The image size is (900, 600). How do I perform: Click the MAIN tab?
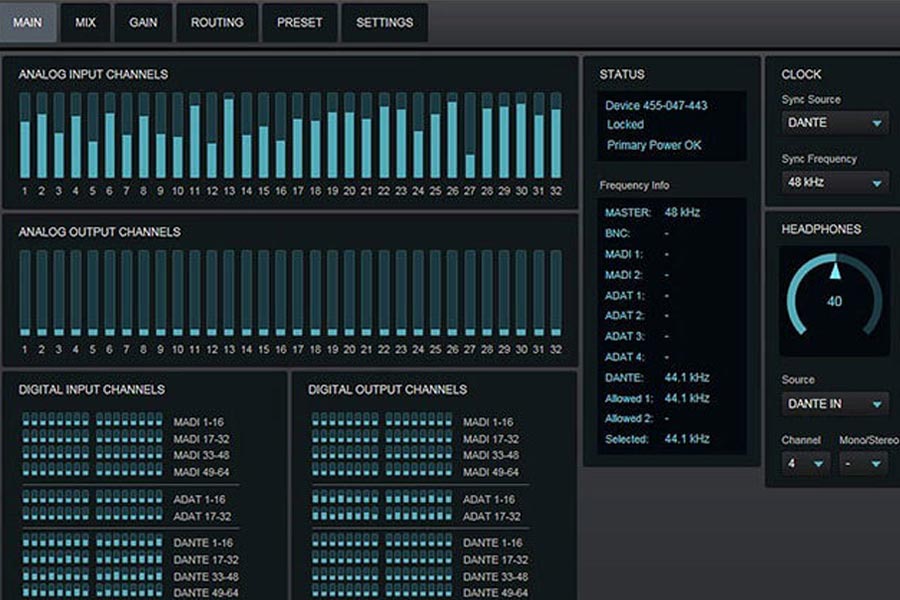click(x=28, y=23)
